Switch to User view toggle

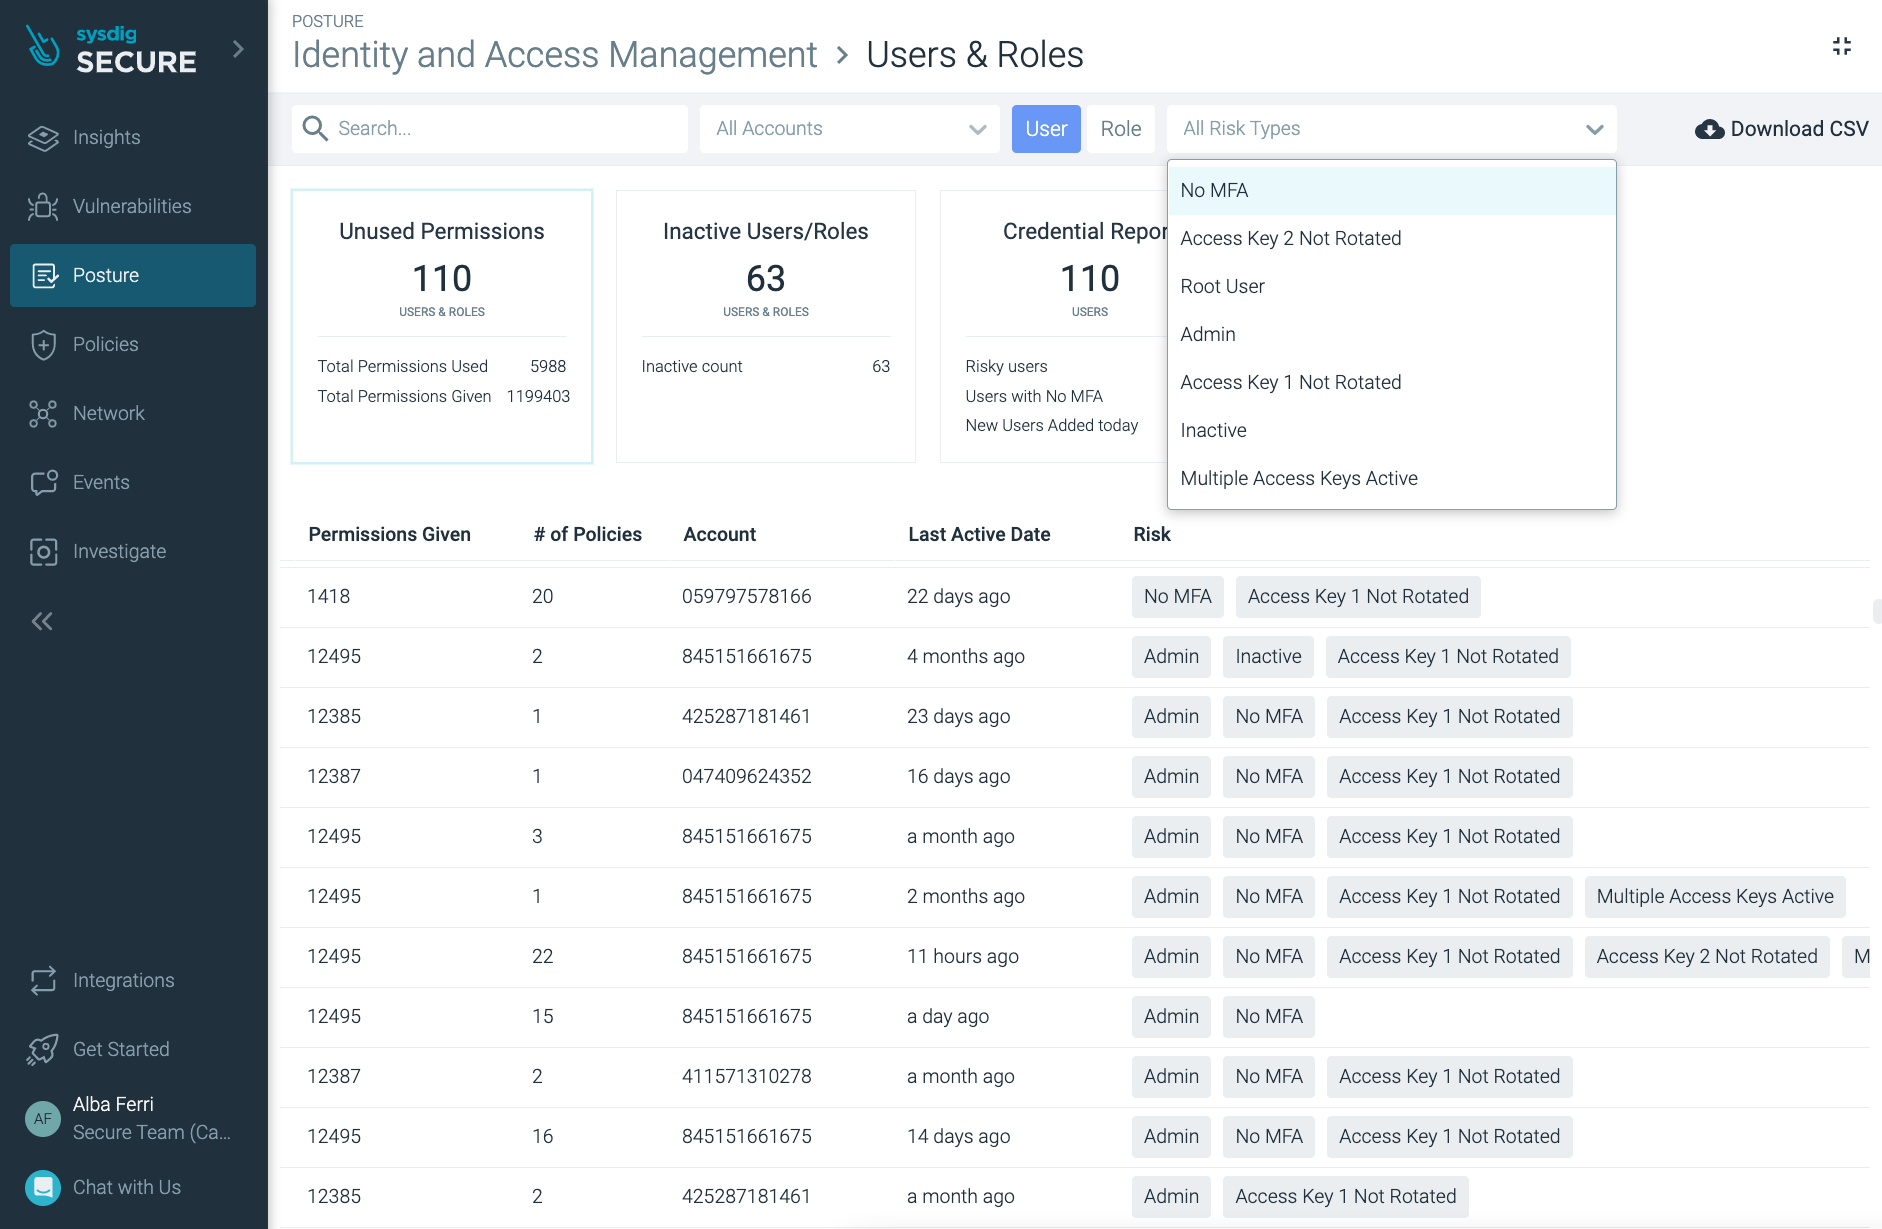click(1046, 128)
